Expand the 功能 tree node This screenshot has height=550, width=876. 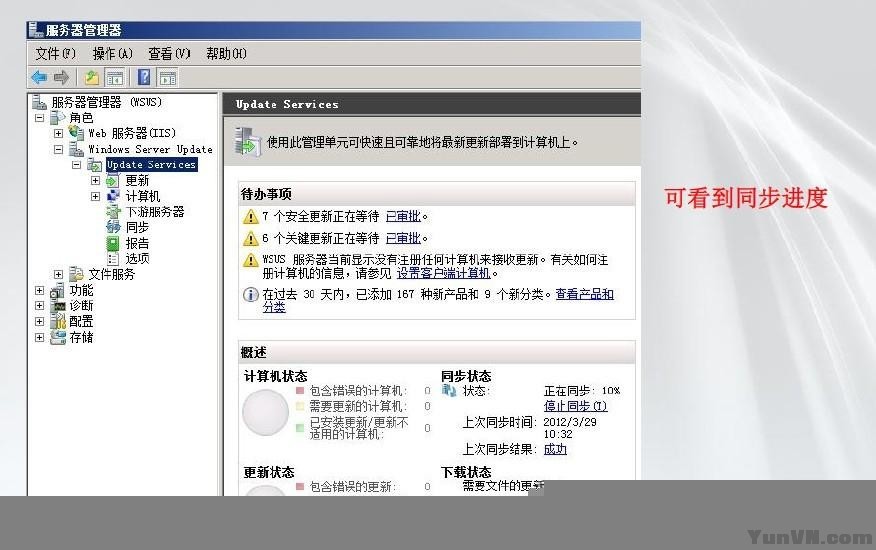click(39, 290)
